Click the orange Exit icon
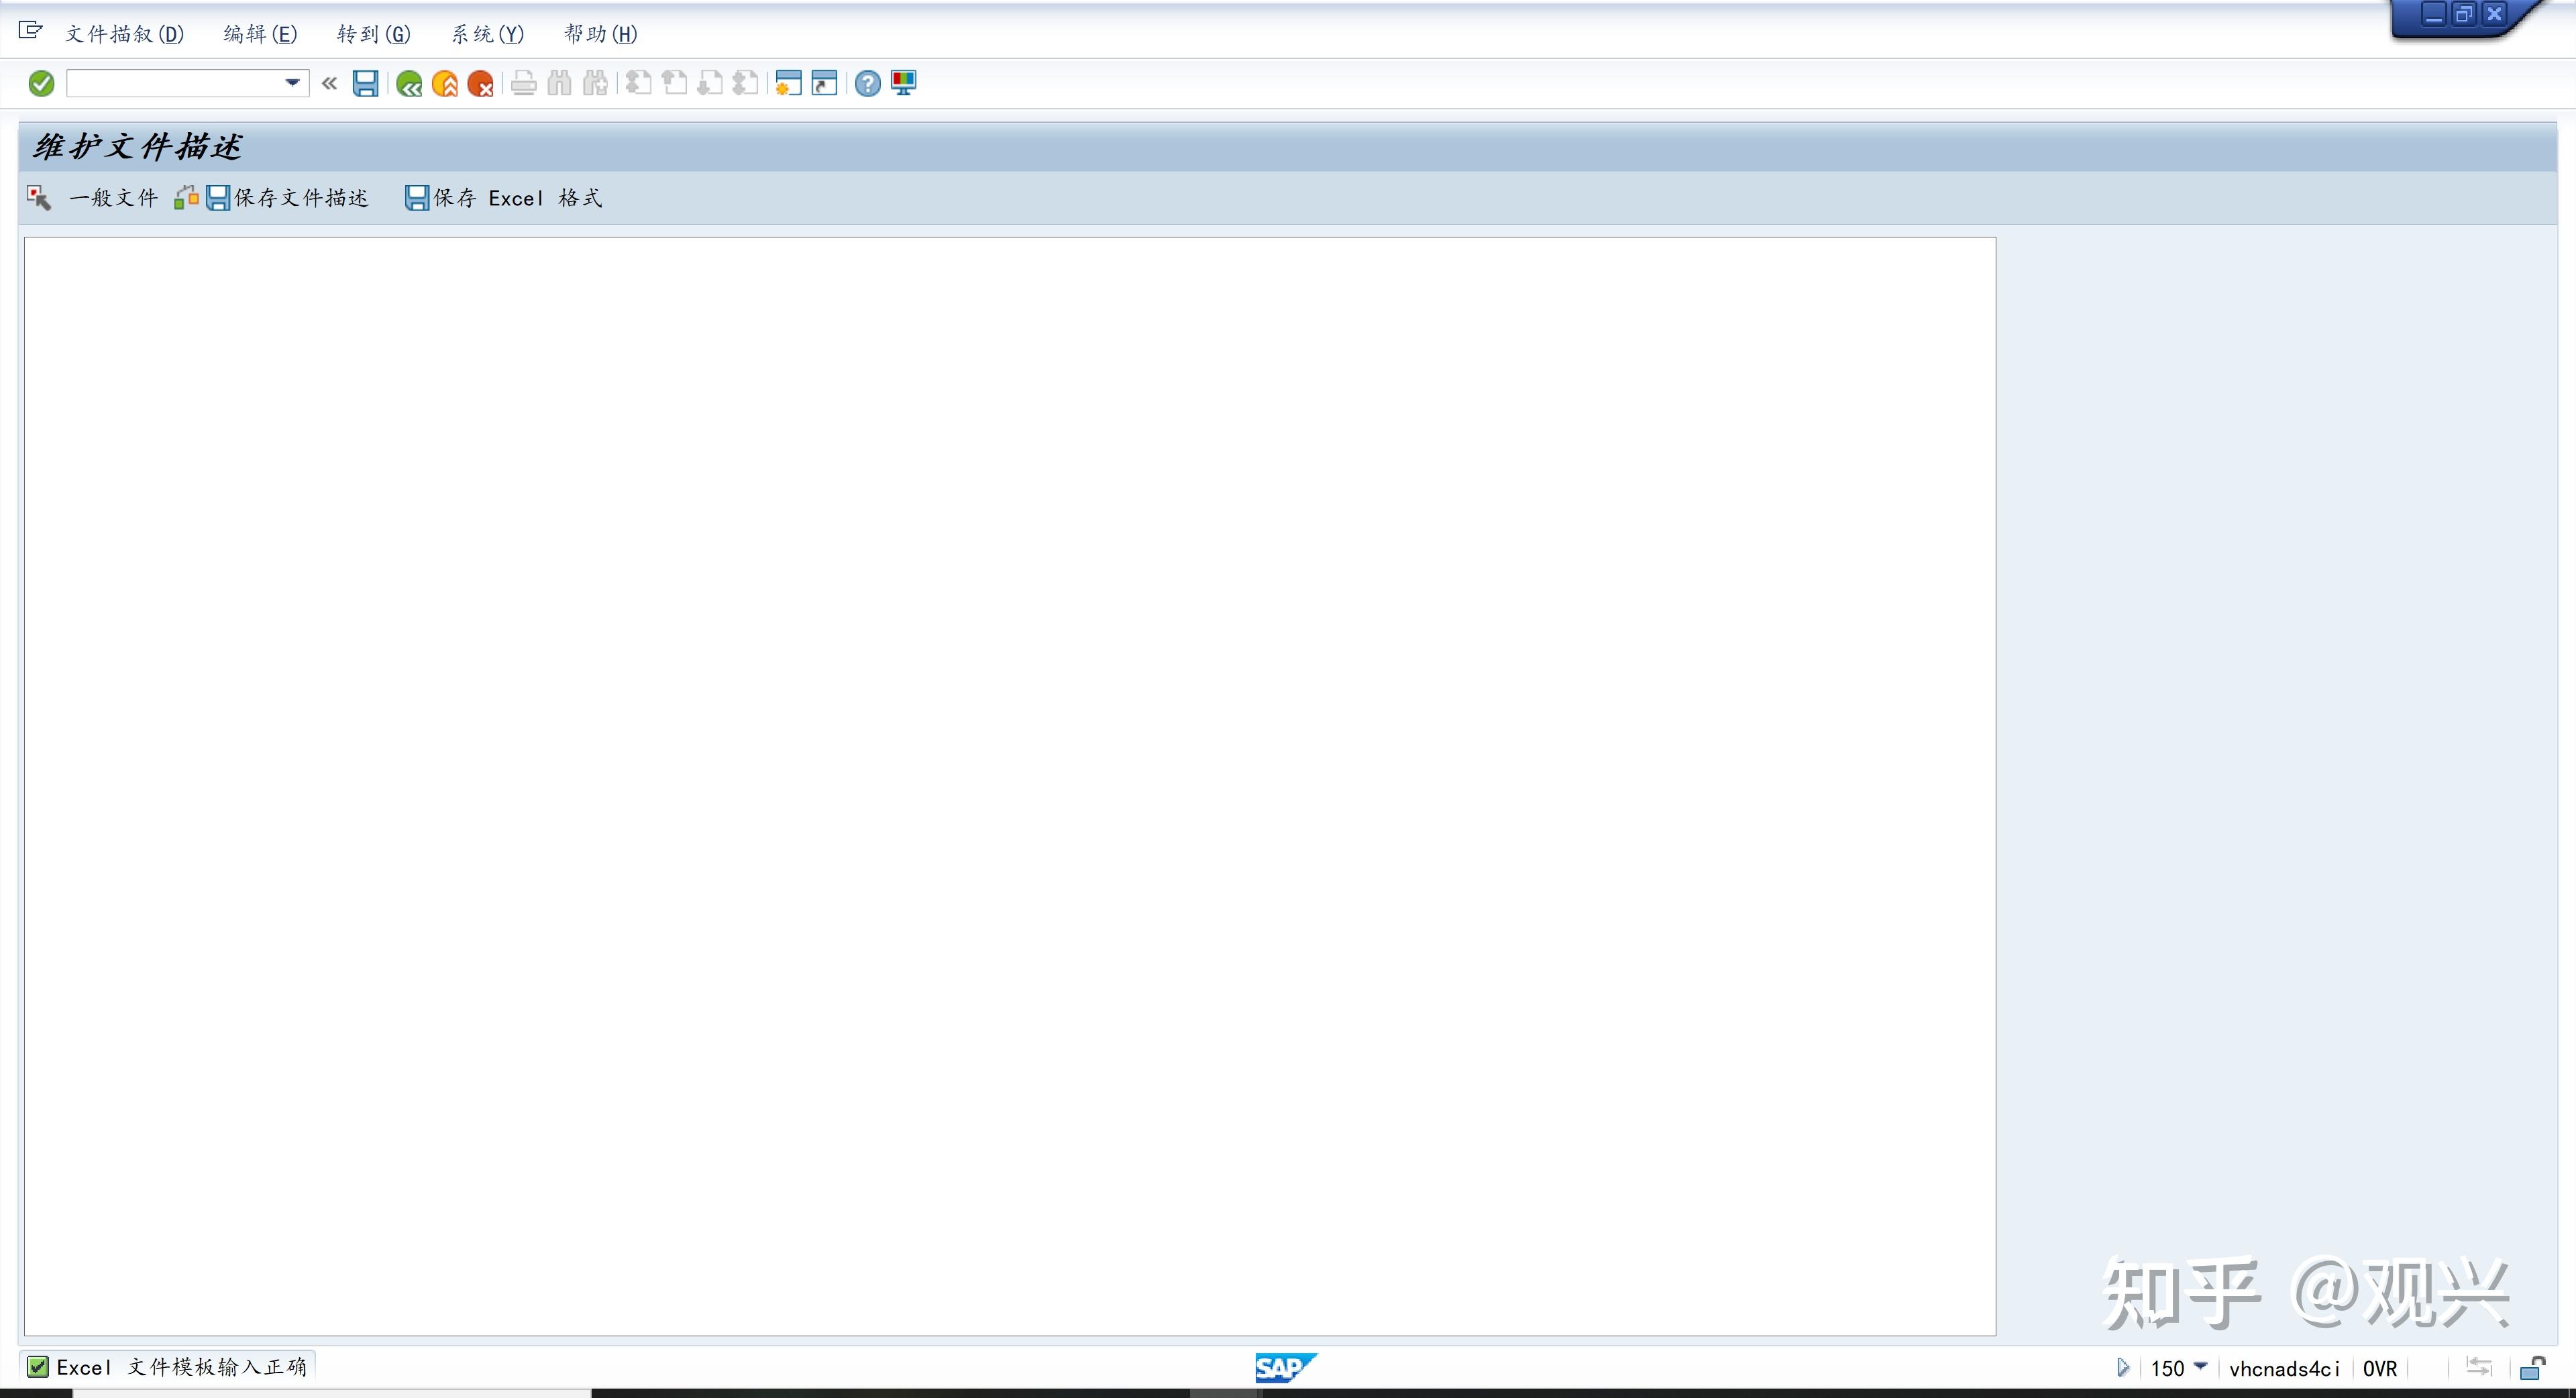 pyautogui.click(x=444, y=84)
